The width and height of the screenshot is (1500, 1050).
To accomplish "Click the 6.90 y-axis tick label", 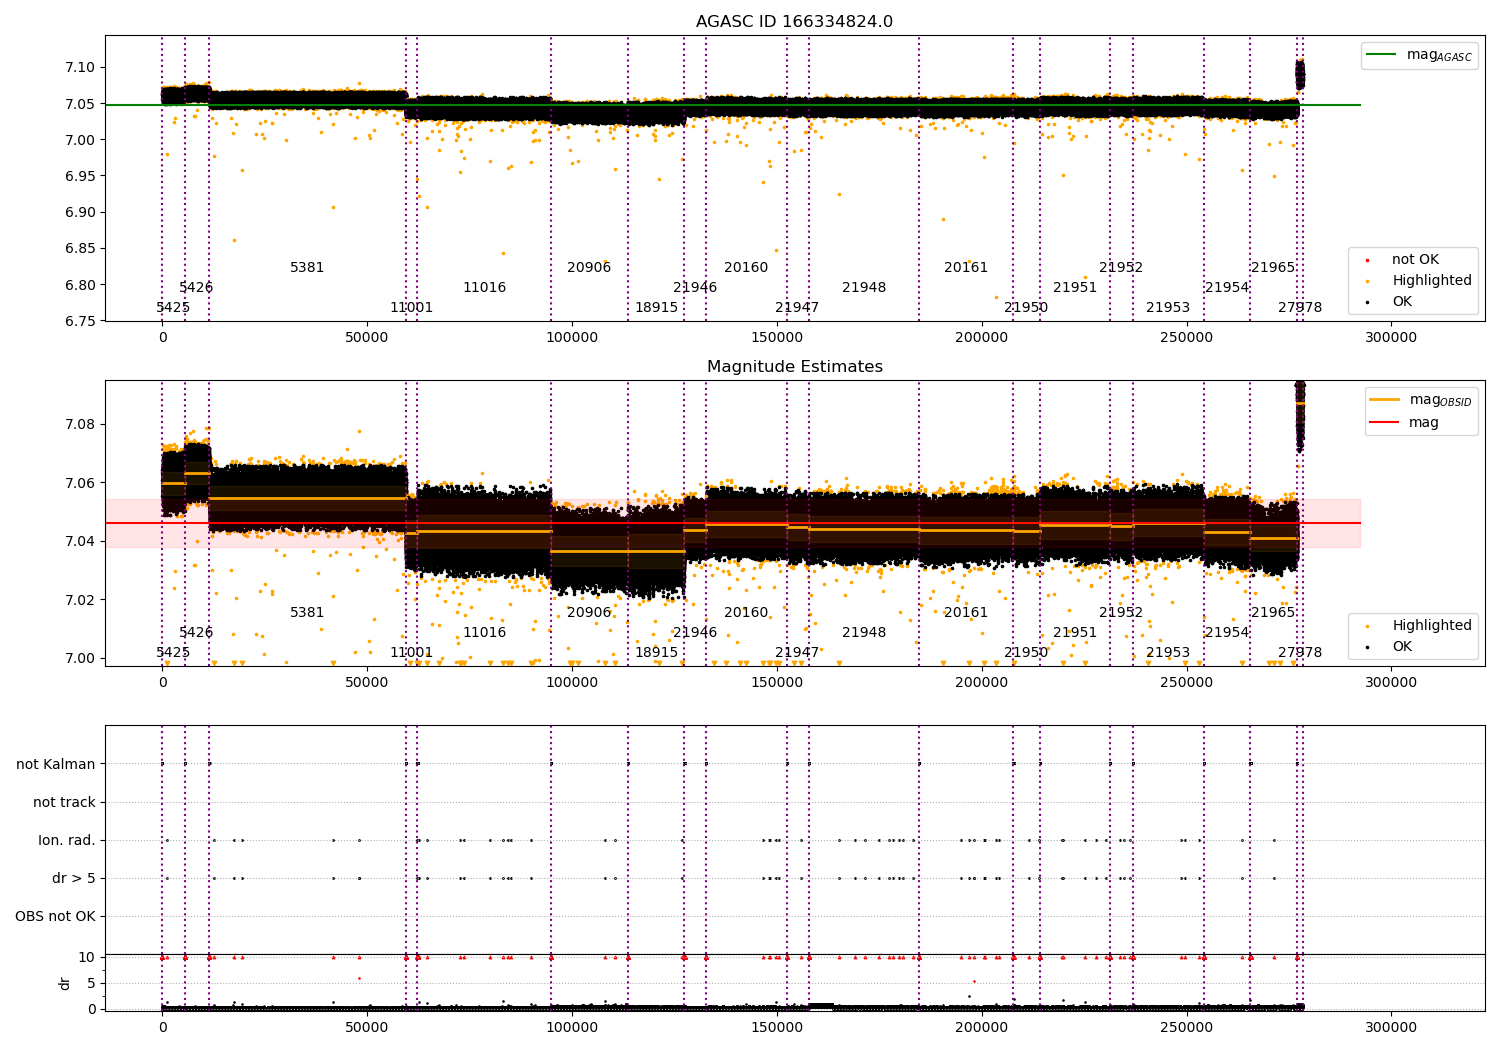I will click(x=80, y=212).
